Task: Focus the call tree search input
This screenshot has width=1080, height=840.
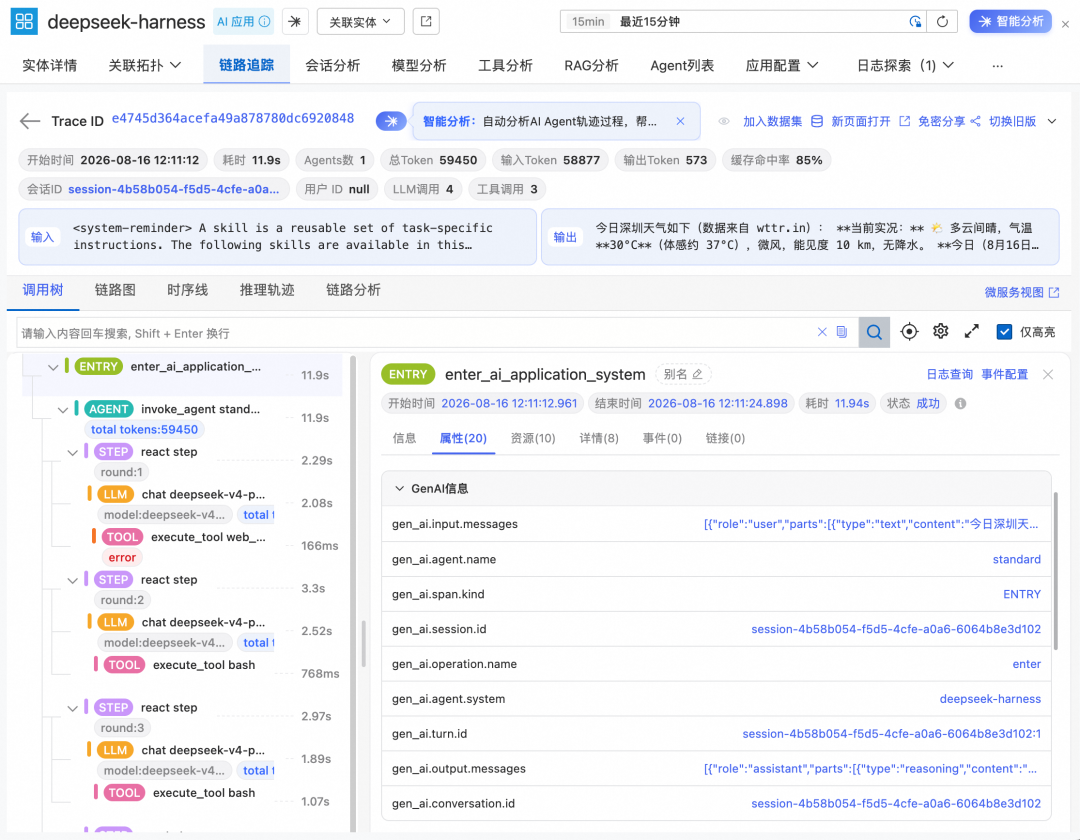Action: tap(413, 333)
